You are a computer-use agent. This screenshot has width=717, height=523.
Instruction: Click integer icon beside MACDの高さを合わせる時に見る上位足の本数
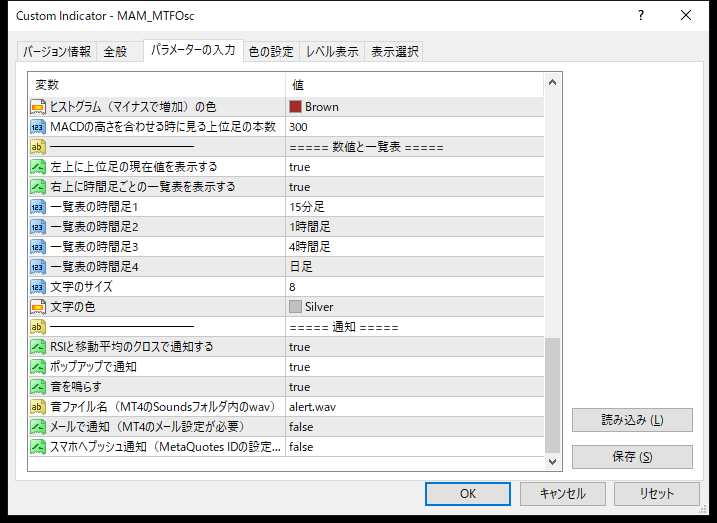pos(38,127)
